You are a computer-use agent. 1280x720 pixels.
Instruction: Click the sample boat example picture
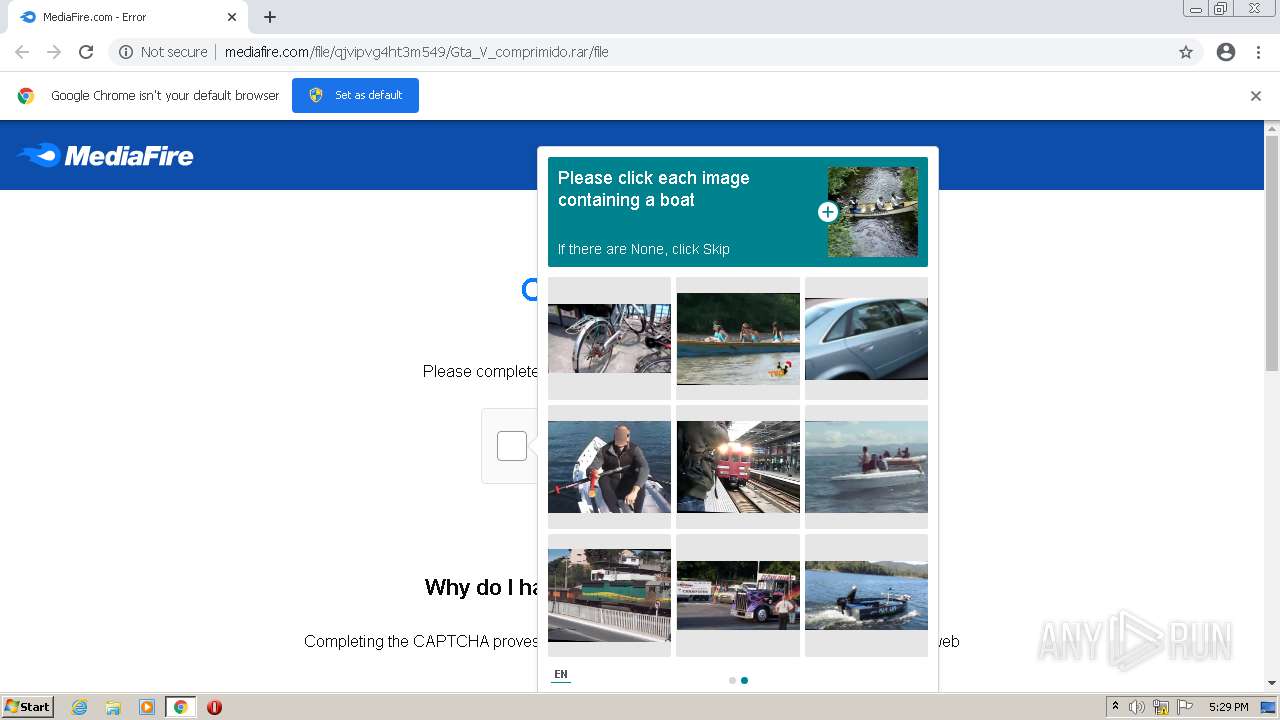(x=872, y=212)
